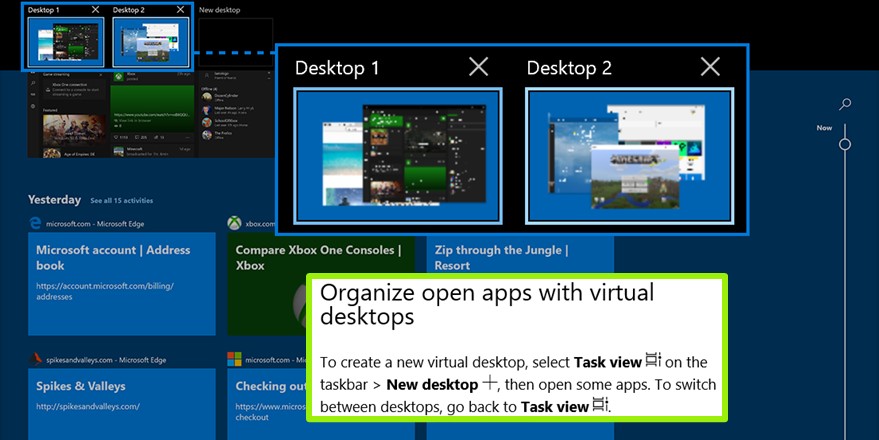879x440 pixels.
Task: Click the Minecraft game icon in feed
Action: tap(119, 151)
